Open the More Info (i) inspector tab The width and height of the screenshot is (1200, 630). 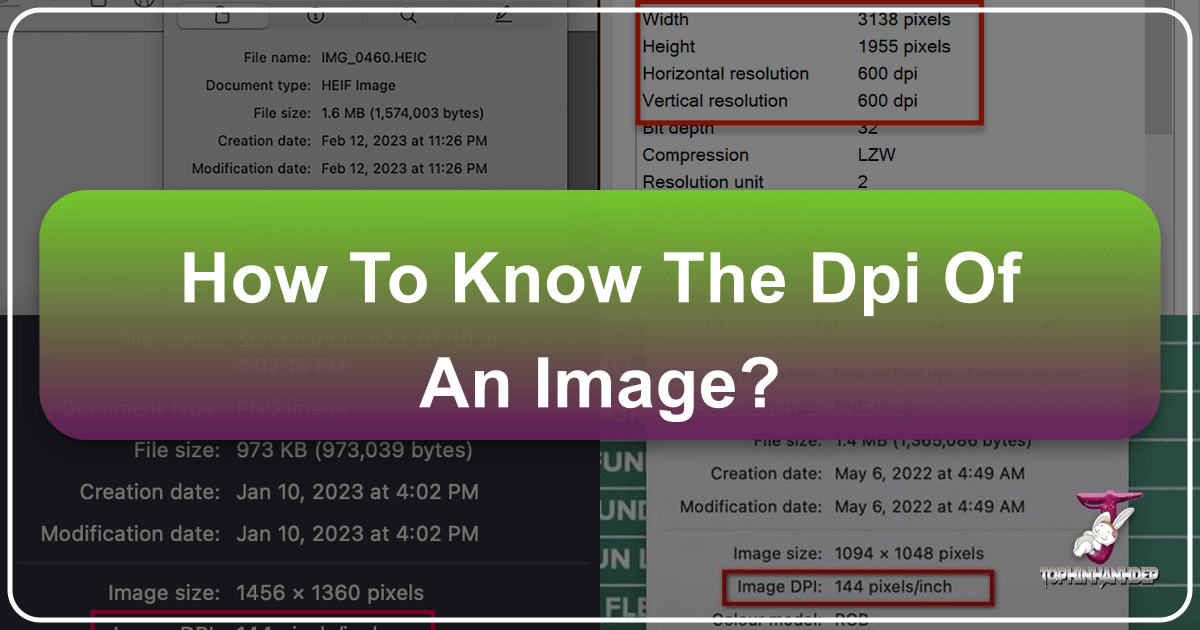pyautogui.click(x=316, y=17)
